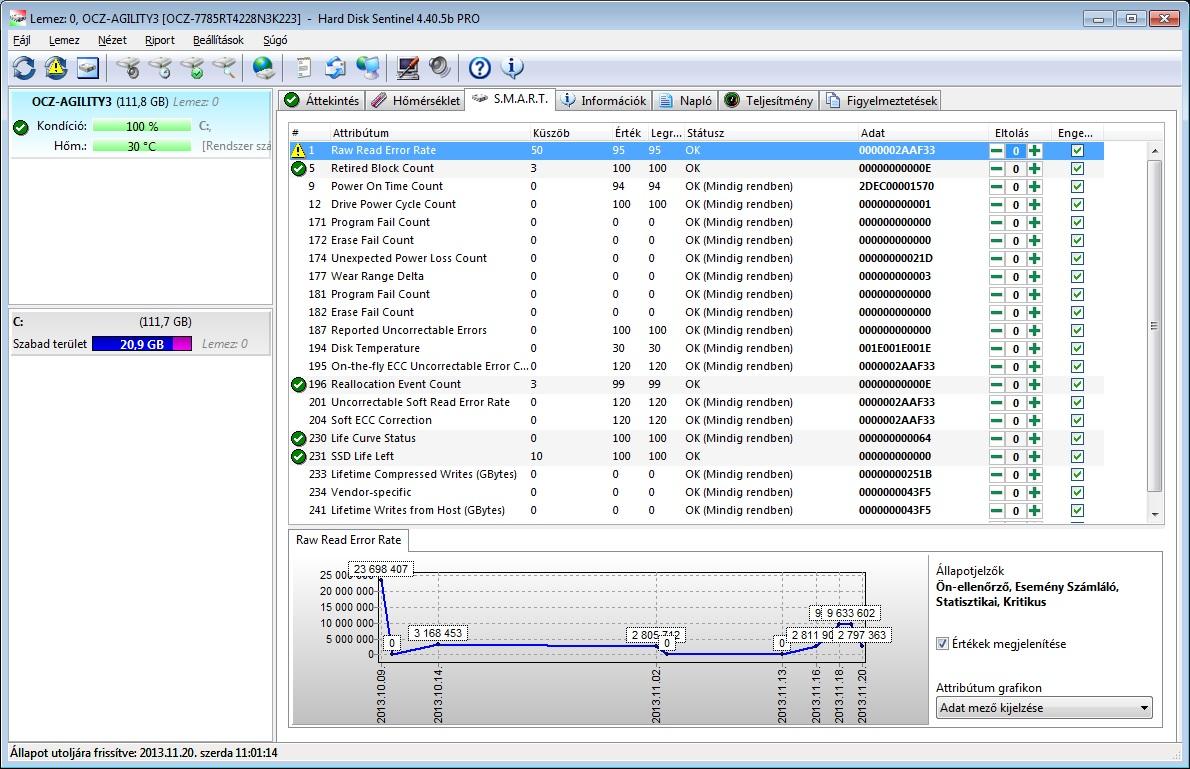Click green check icon beside SSD Life Left
This screenshot has height=769, width=1190.
[x=298, y=456]
